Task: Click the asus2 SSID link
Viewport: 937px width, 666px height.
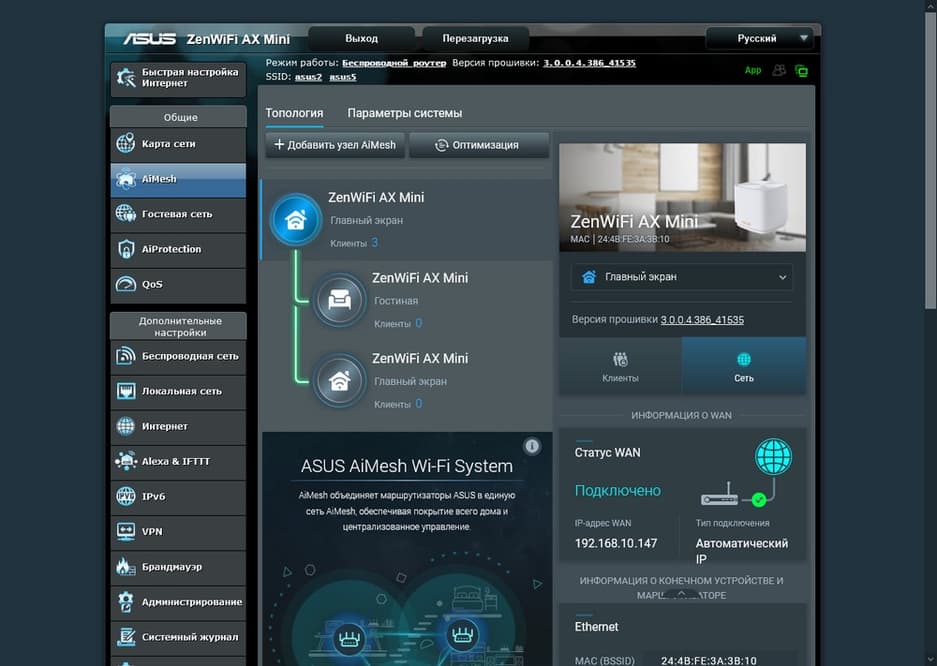Action: [x=308, y=77]
